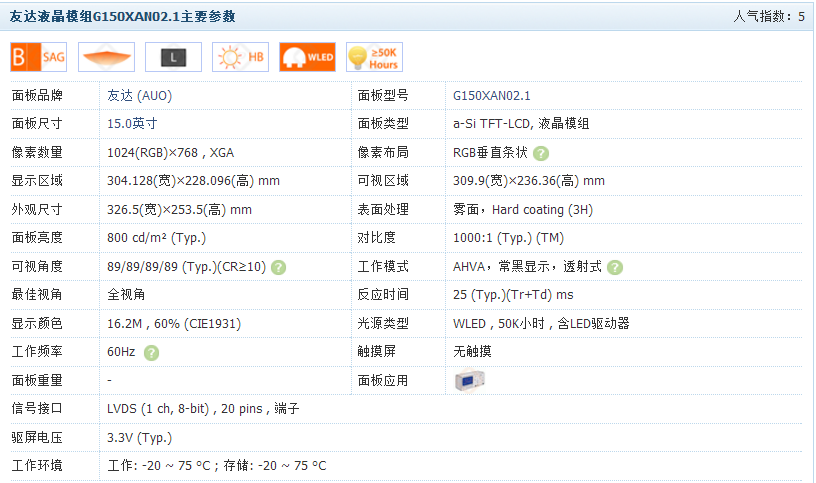
Task: Open the panel application thumbnail image
Action: pyautogui.click(x=469, y=381)
